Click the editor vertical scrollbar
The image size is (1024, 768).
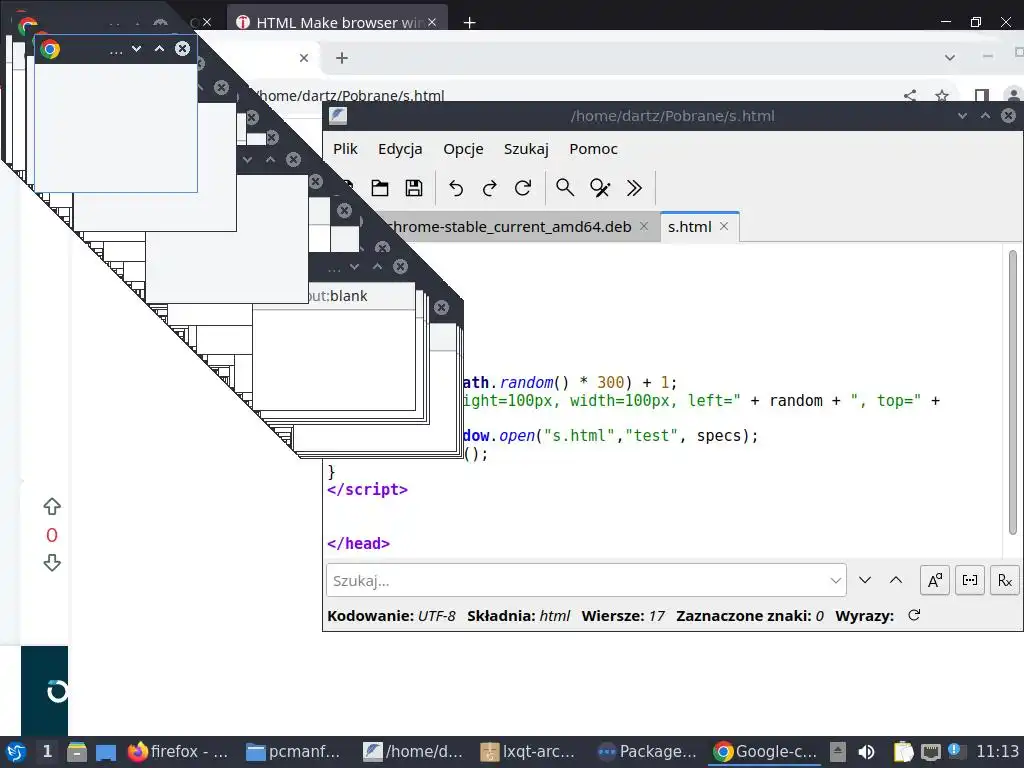pos(1013,392)
